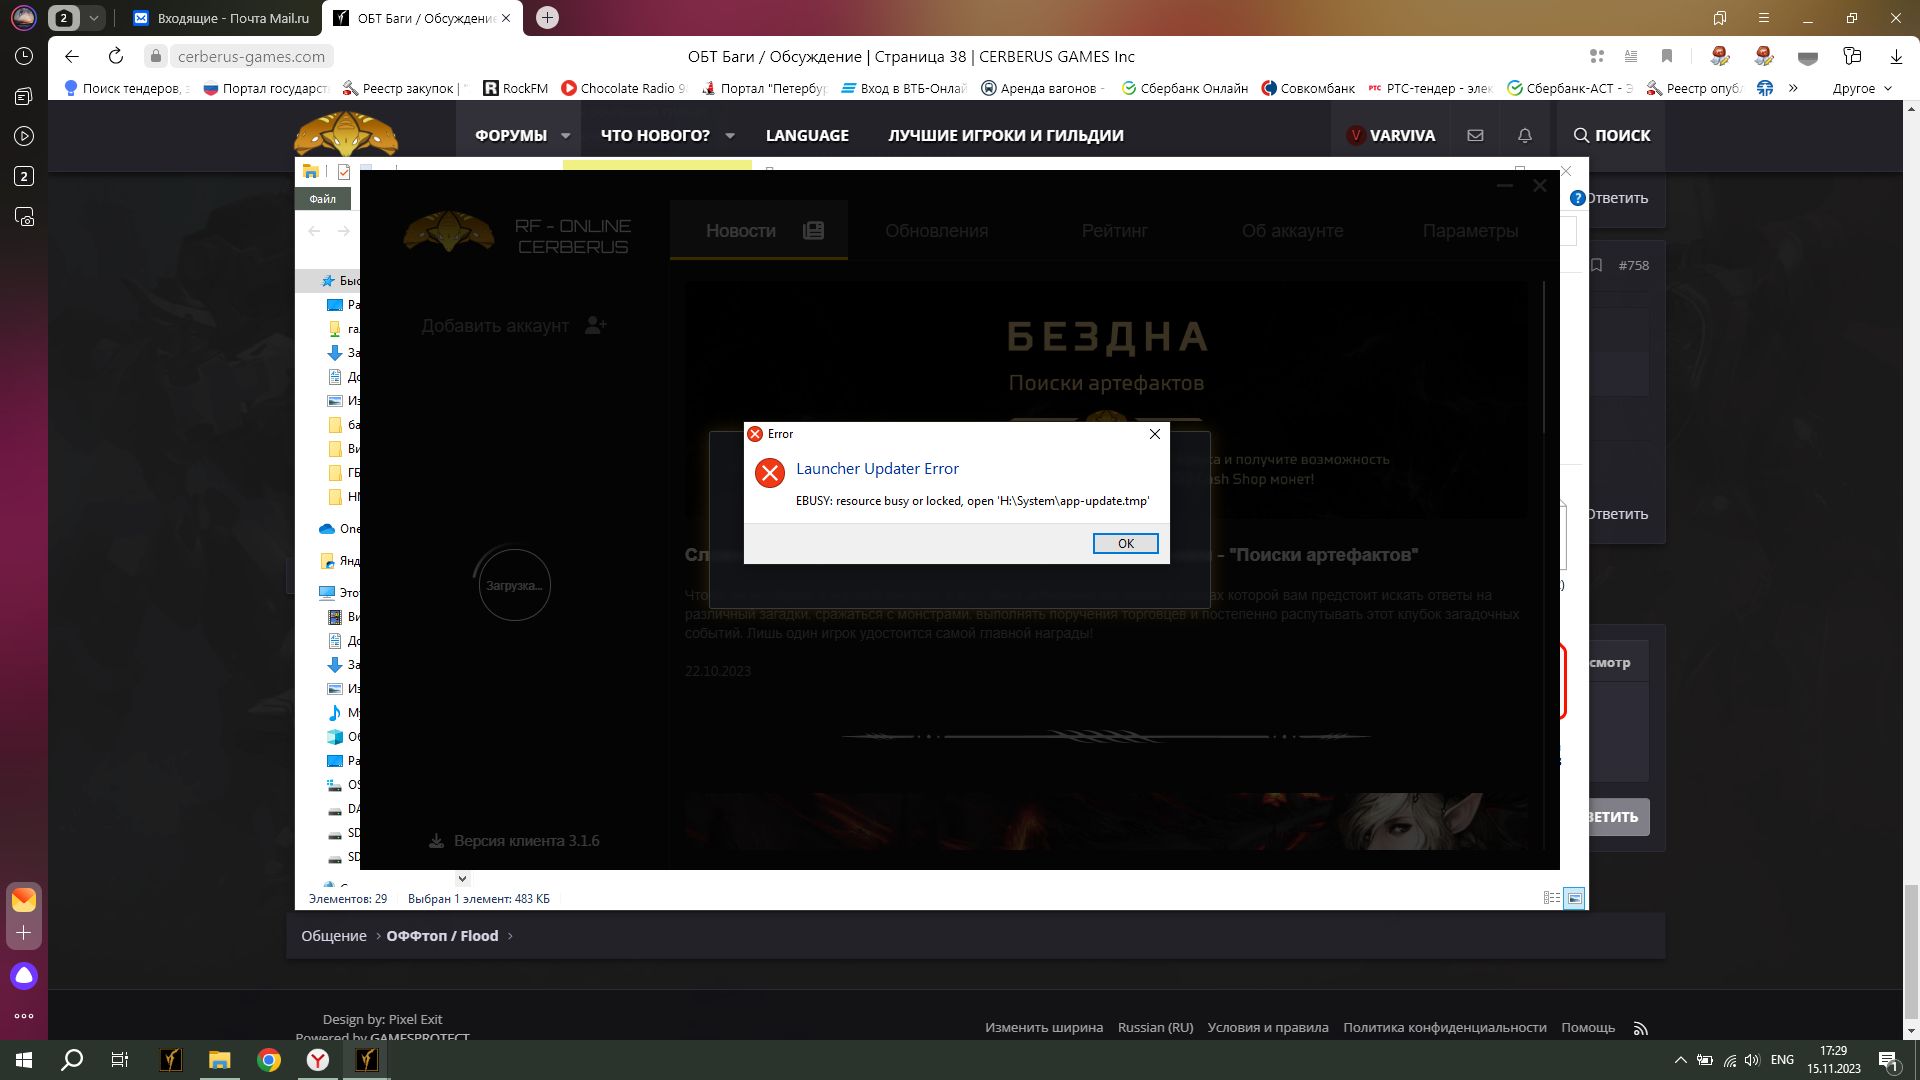This screenshot has height=1080, width=1920.
Task: Expand the ФОРУМЫ dropdown arrow
Action: pos(565,136)
